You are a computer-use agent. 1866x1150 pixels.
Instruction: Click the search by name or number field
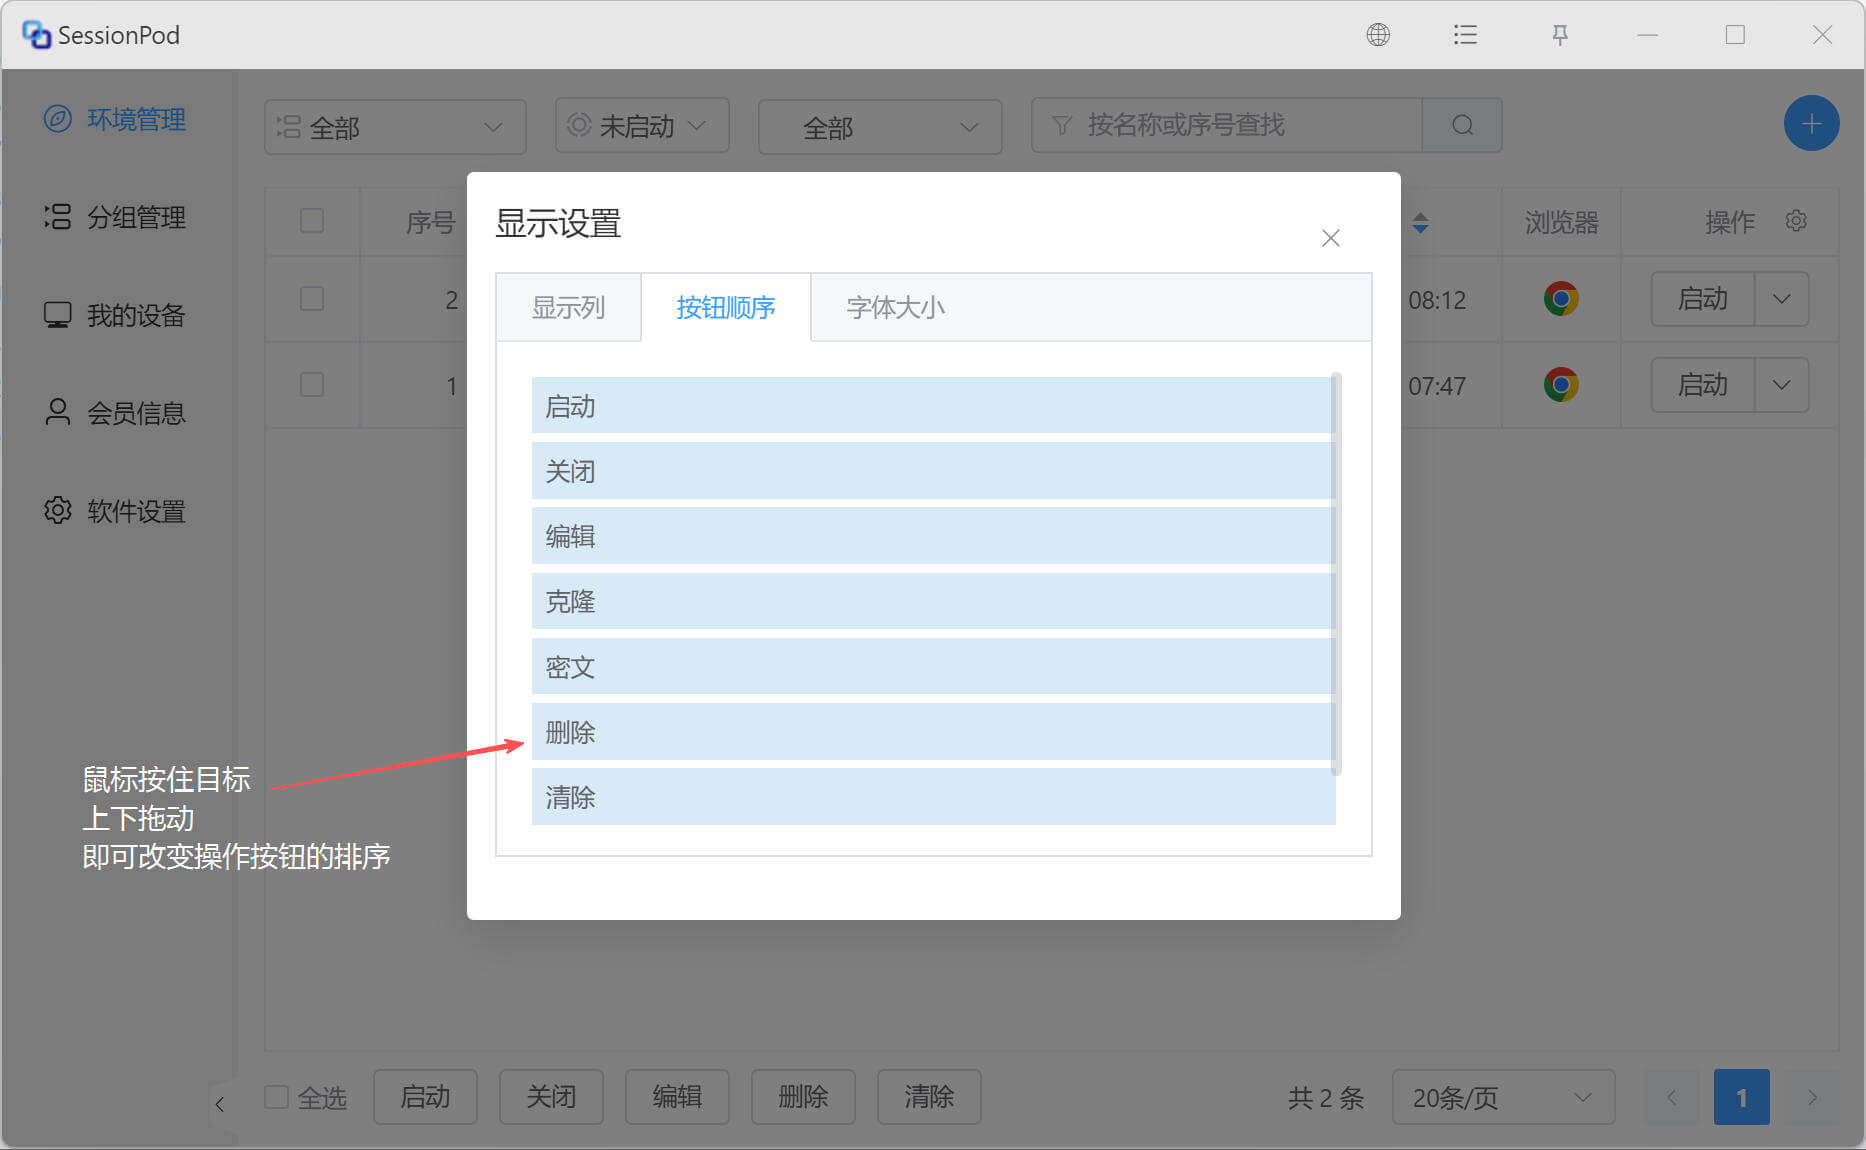[1227, 125]
